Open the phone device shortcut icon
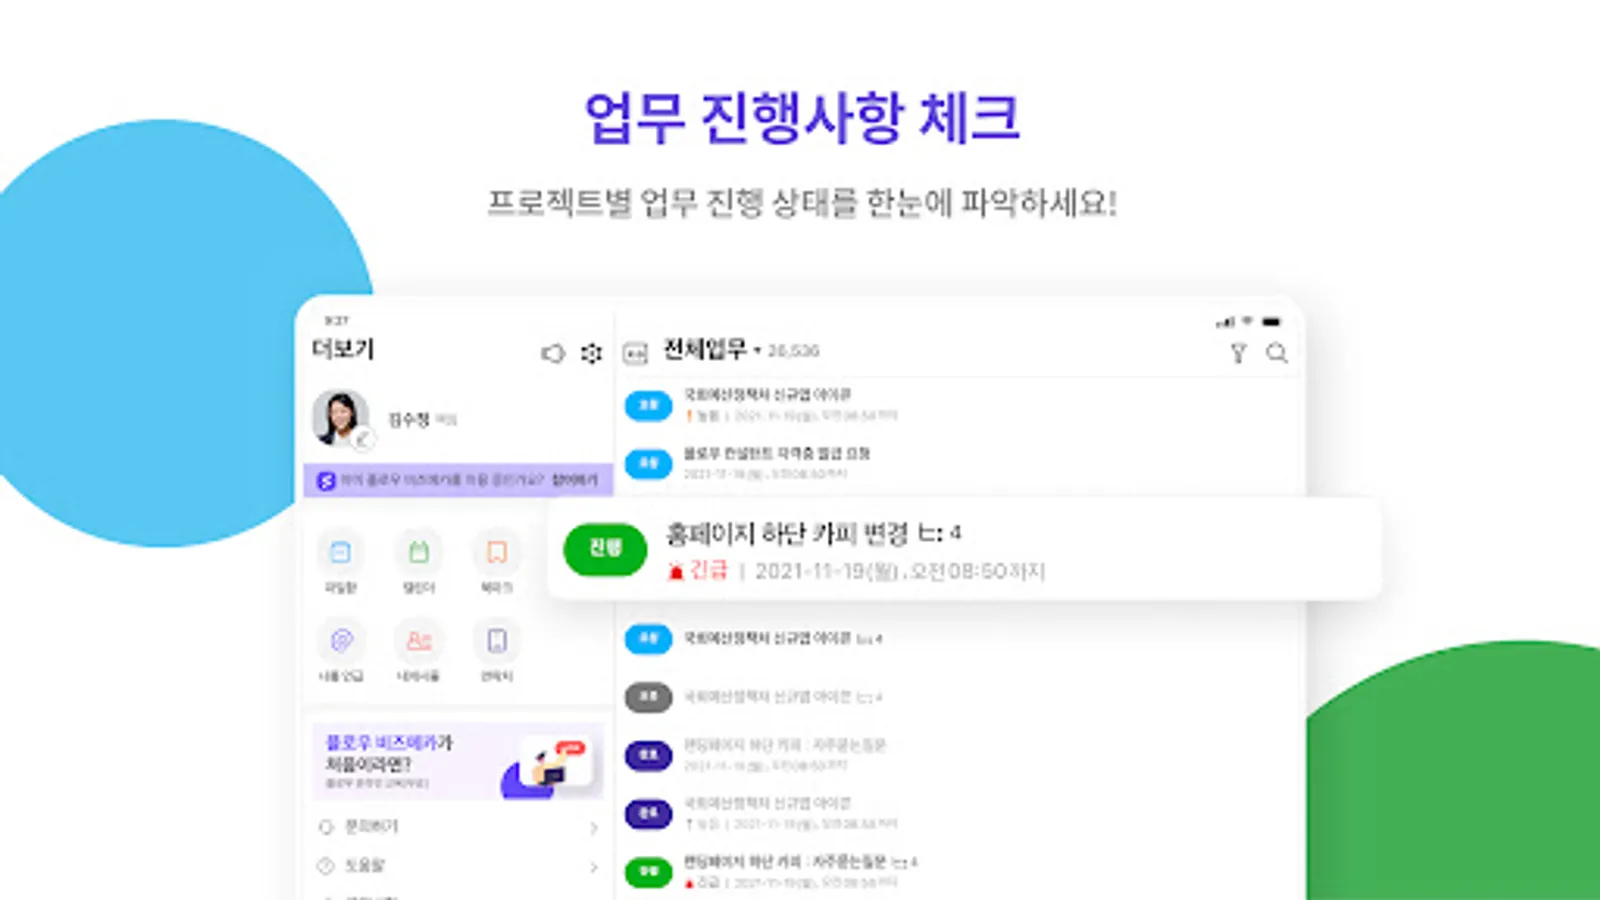The height and width of the screenshot is (900, 1600). [x=497, y=640]
